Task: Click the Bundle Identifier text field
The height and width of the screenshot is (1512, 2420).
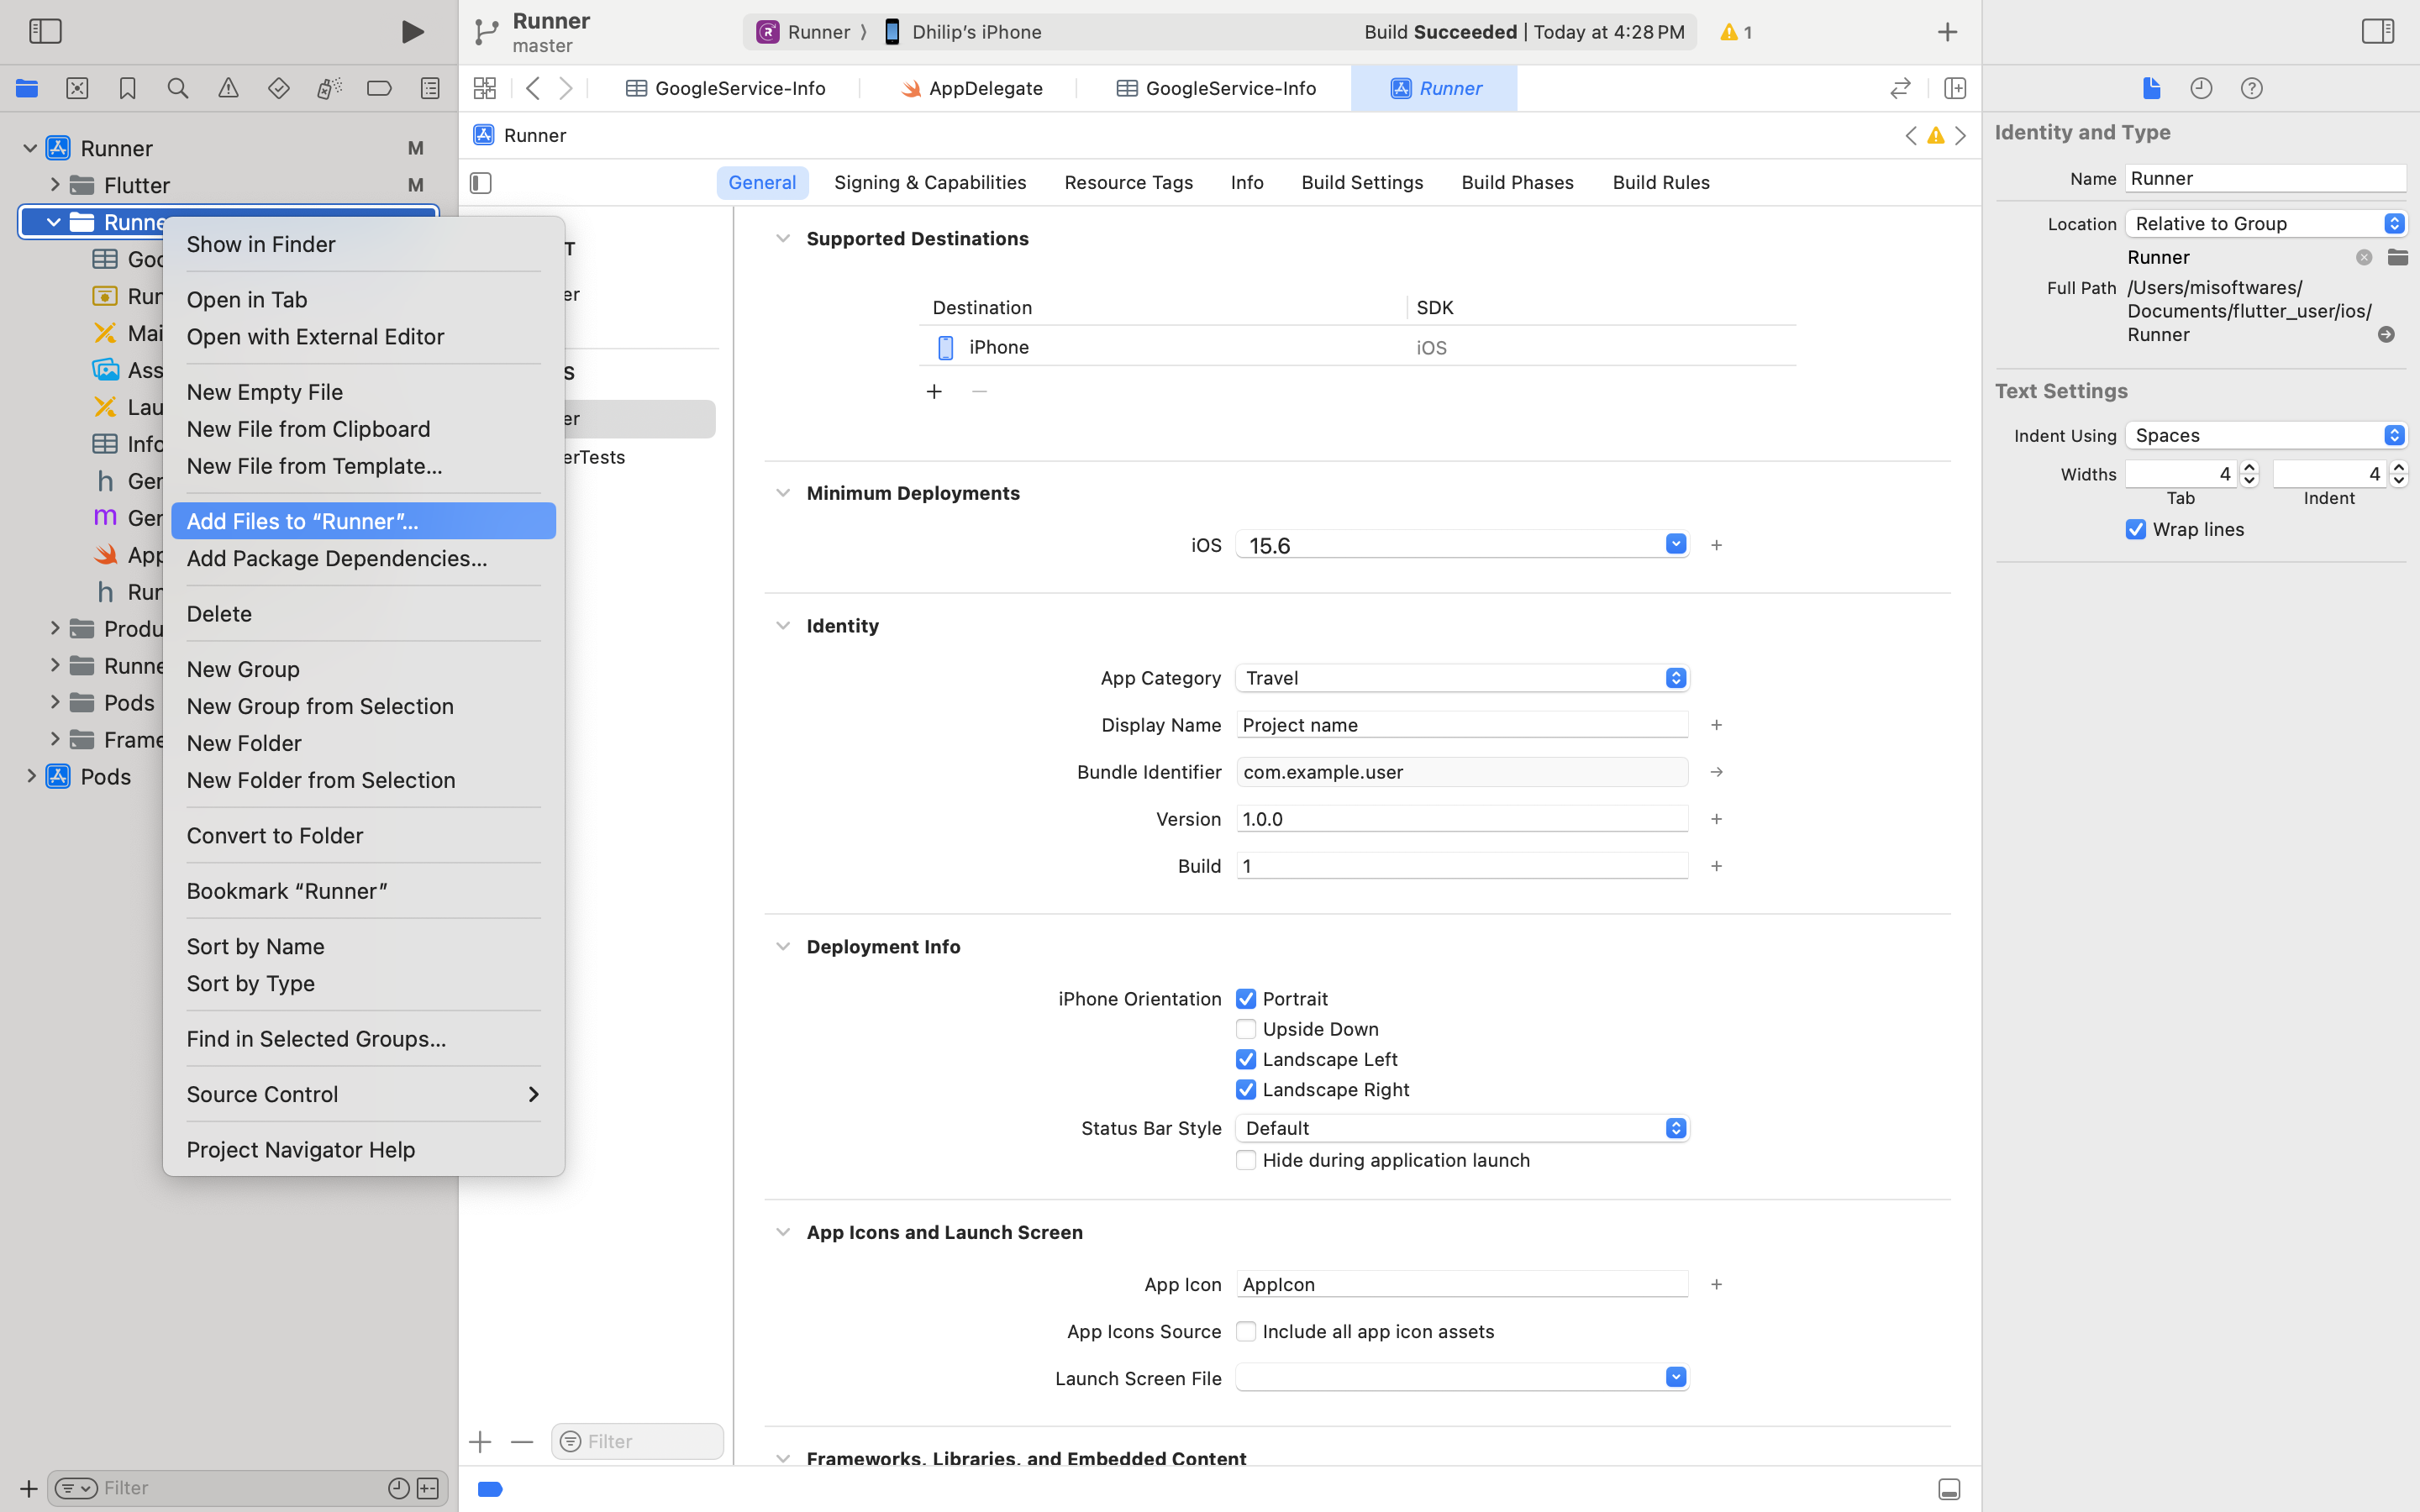Action: 1461,772
